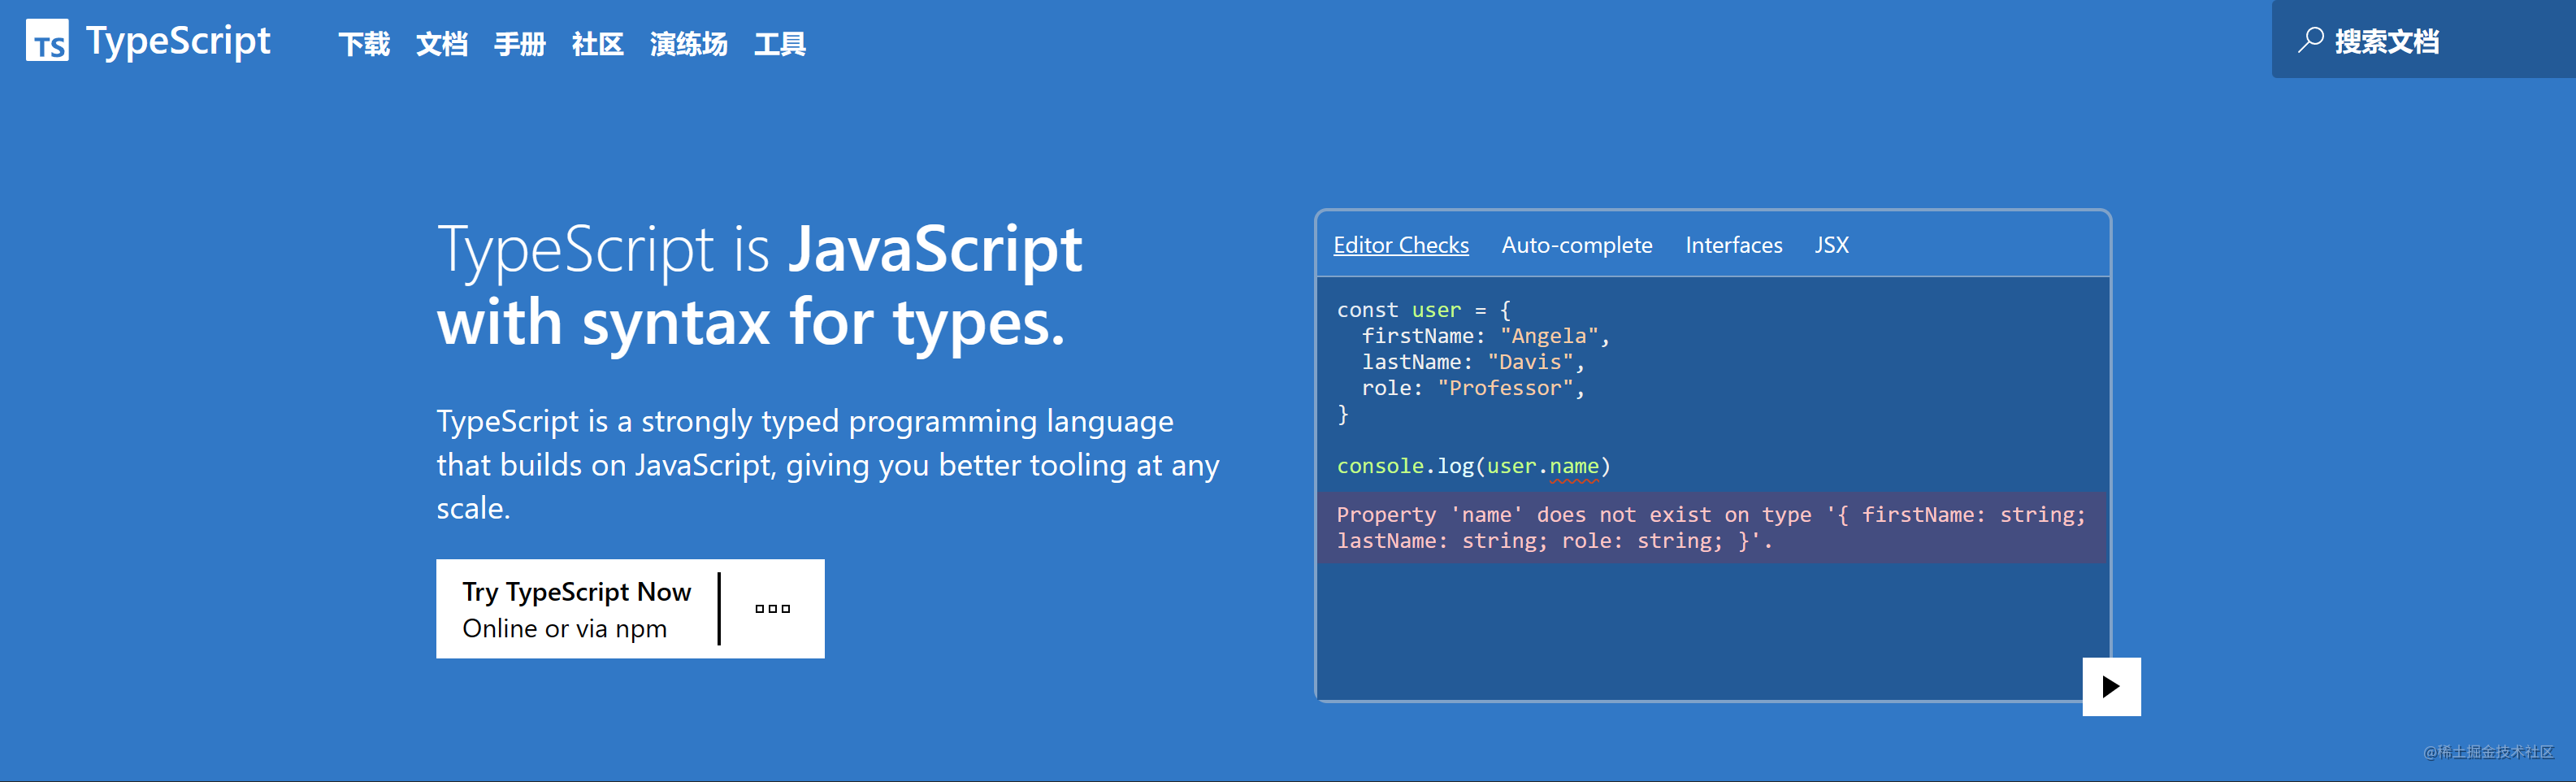Open the 文档 menu item
Viewport: 2576px width, 782px height.
[442, 44]
